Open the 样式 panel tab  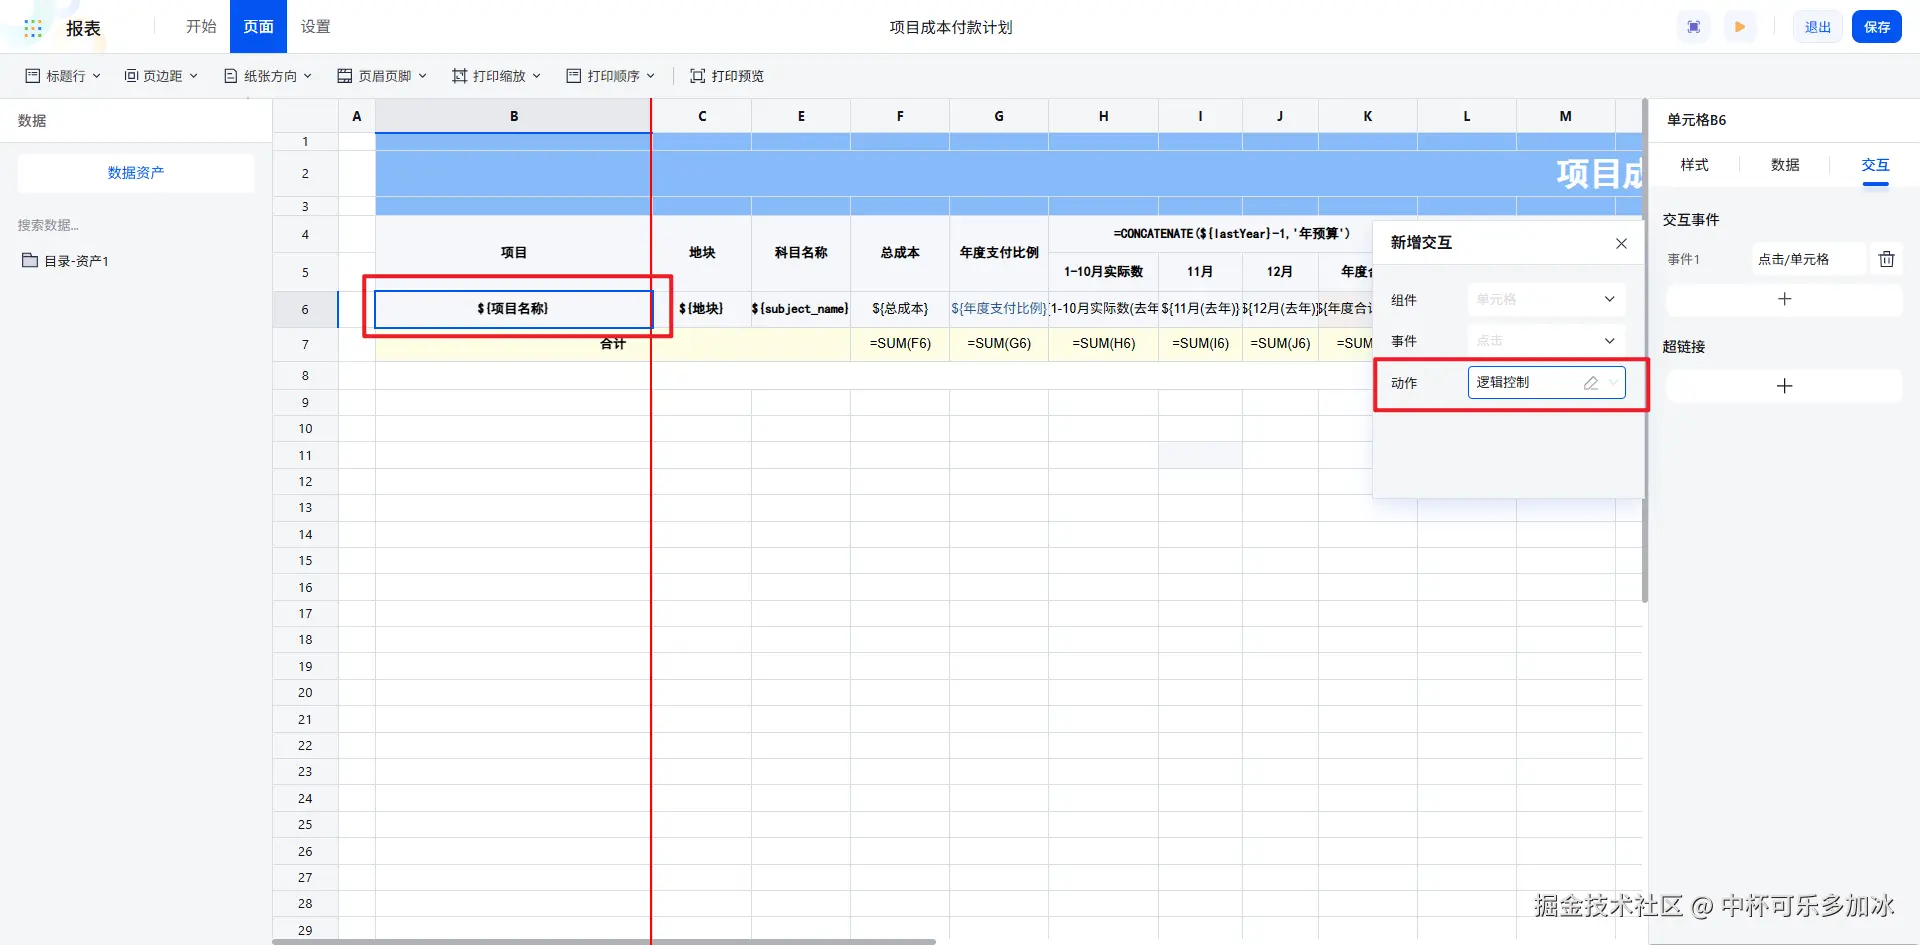click(1694, 165)
